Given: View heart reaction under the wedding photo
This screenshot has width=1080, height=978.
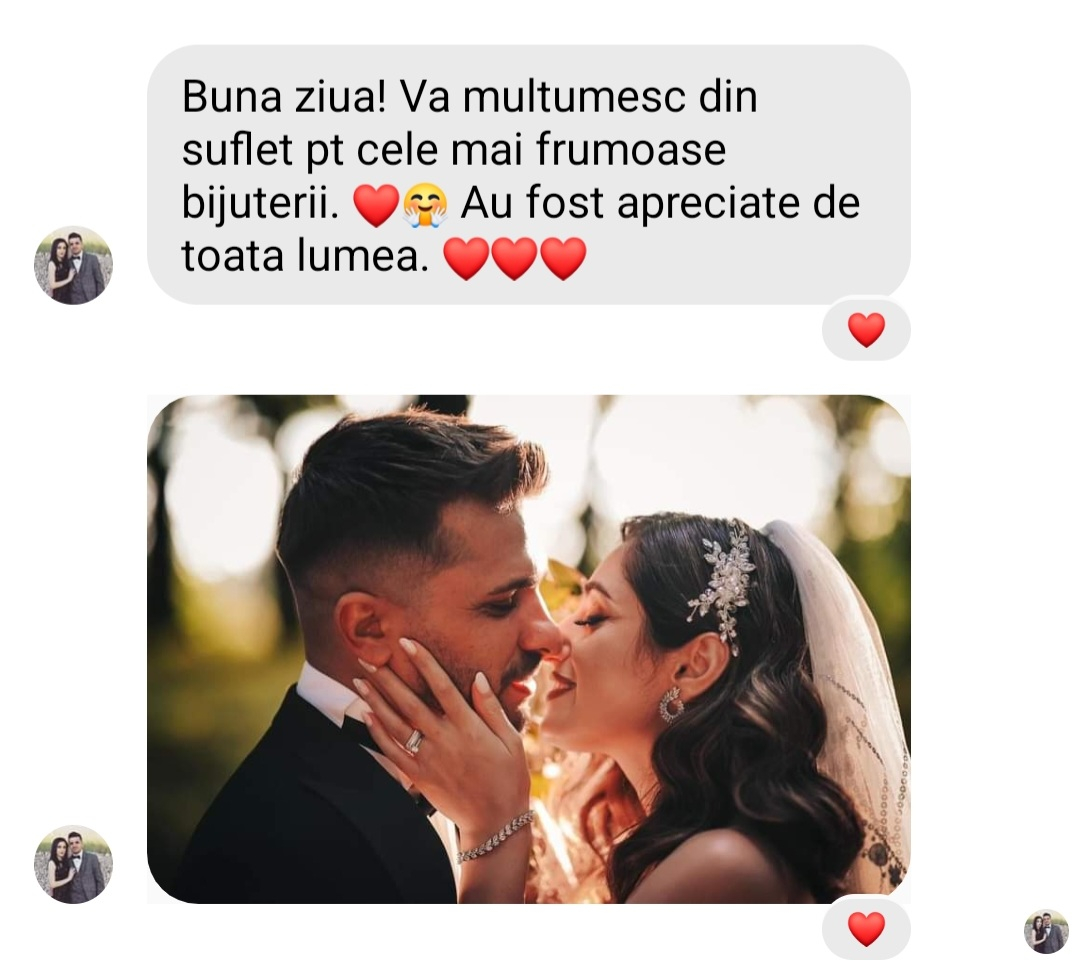Looking at the screenshot, I should point(866,929).
